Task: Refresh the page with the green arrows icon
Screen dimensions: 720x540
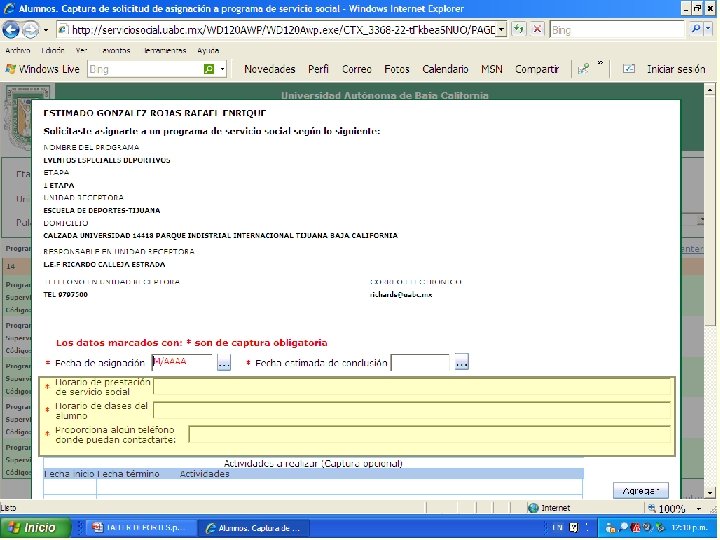Action: point(519,30)
